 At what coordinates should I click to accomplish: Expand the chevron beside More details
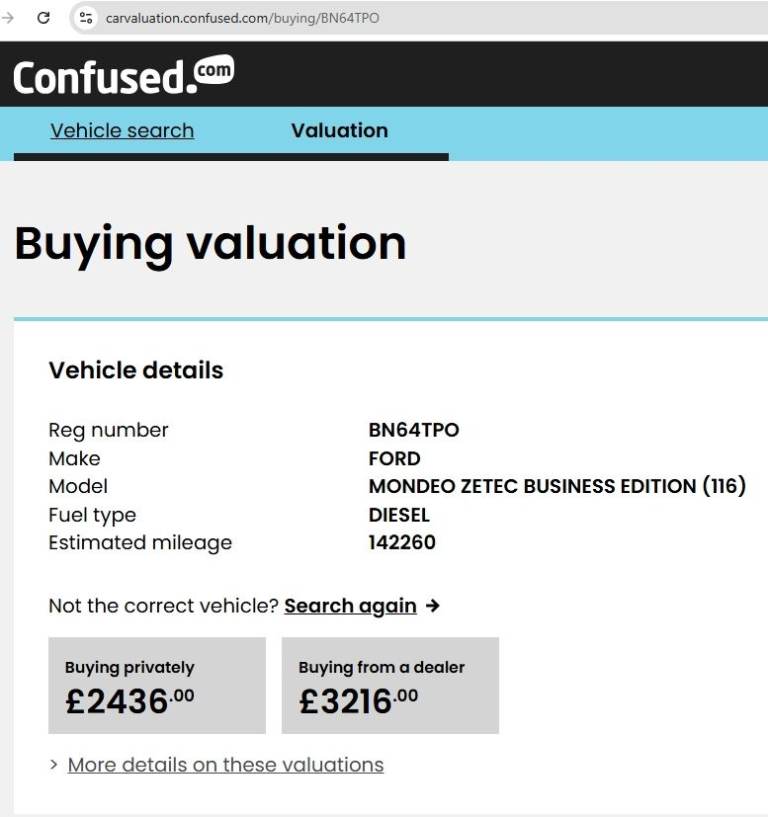point(54,765)
